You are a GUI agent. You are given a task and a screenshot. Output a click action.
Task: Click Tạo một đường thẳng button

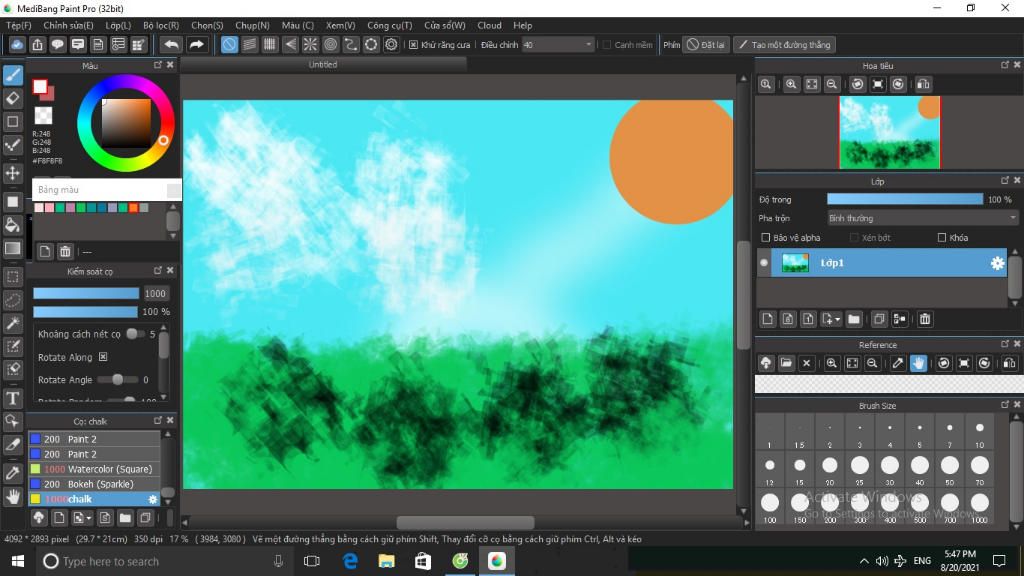(784, 44)
